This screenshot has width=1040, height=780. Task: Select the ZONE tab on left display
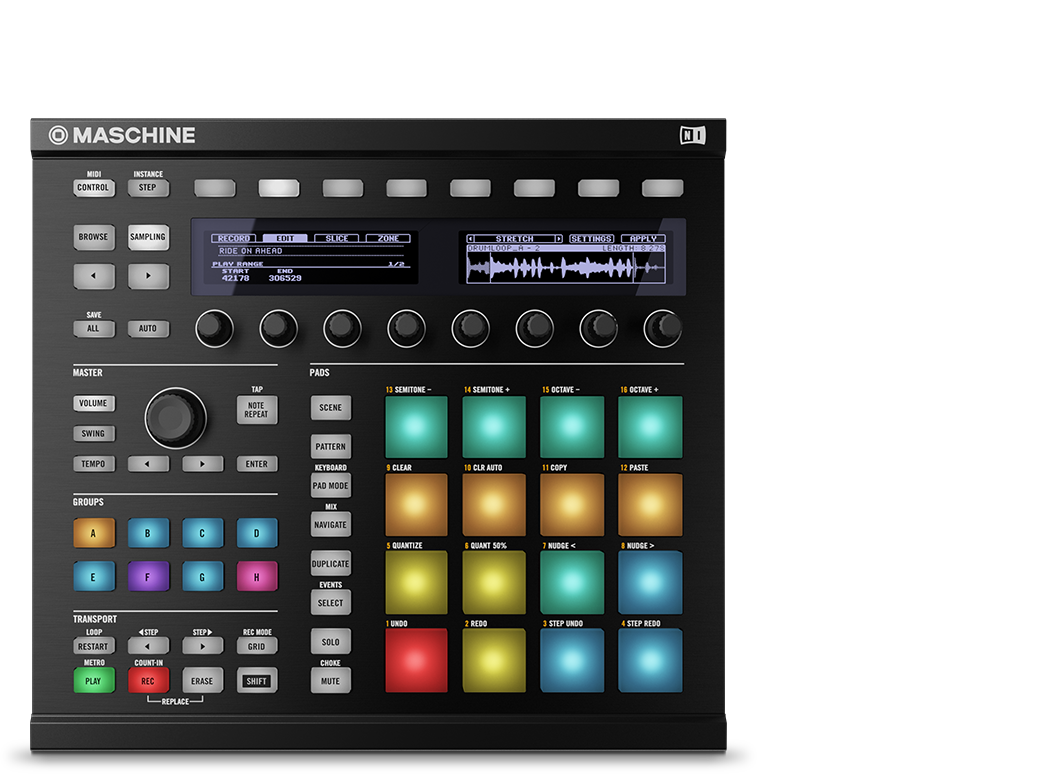pyautogui.click(x=388, y=238)
